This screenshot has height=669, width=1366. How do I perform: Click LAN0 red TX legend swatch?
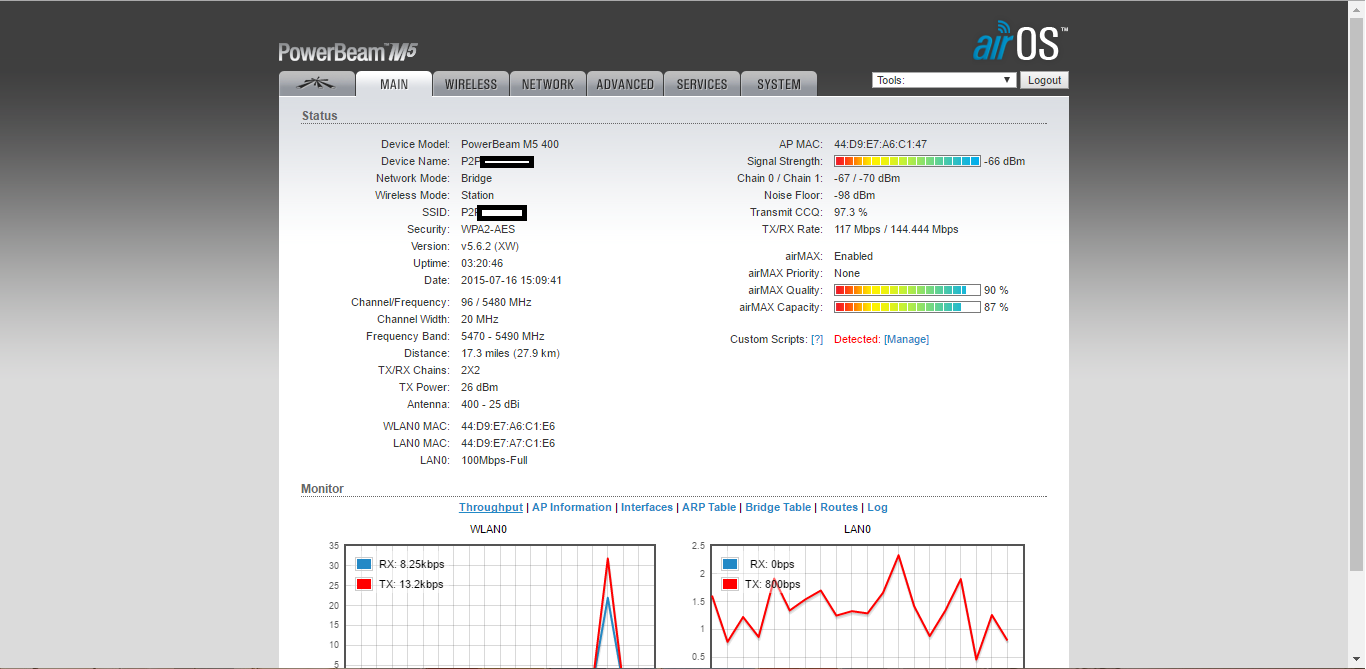pos(731,584)
